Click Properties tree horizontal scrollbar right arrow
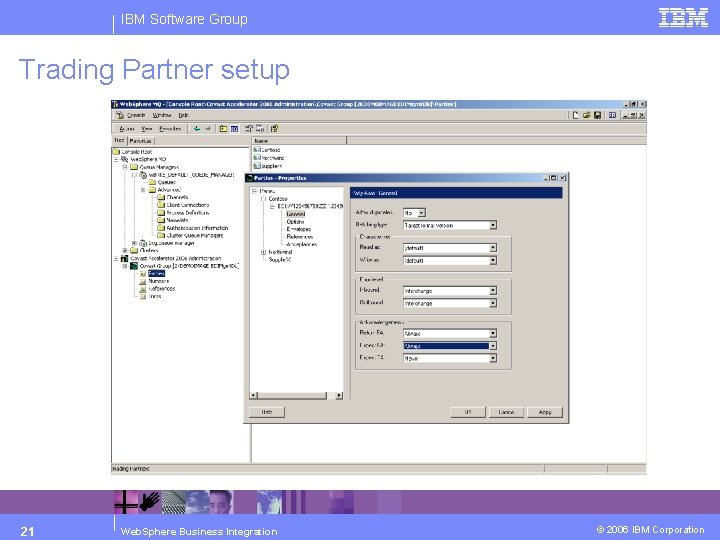 [x=339, y=395]
